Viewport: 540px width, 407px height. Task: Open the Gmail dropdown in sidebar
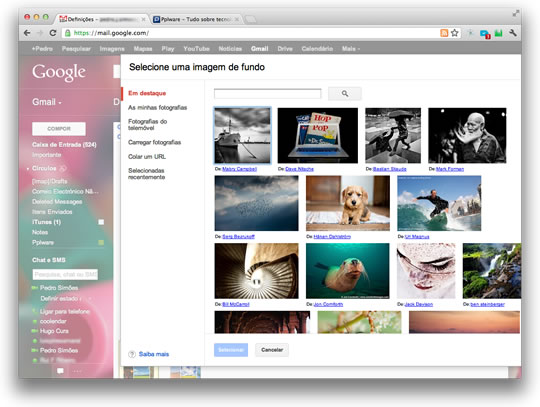[47, 102]
